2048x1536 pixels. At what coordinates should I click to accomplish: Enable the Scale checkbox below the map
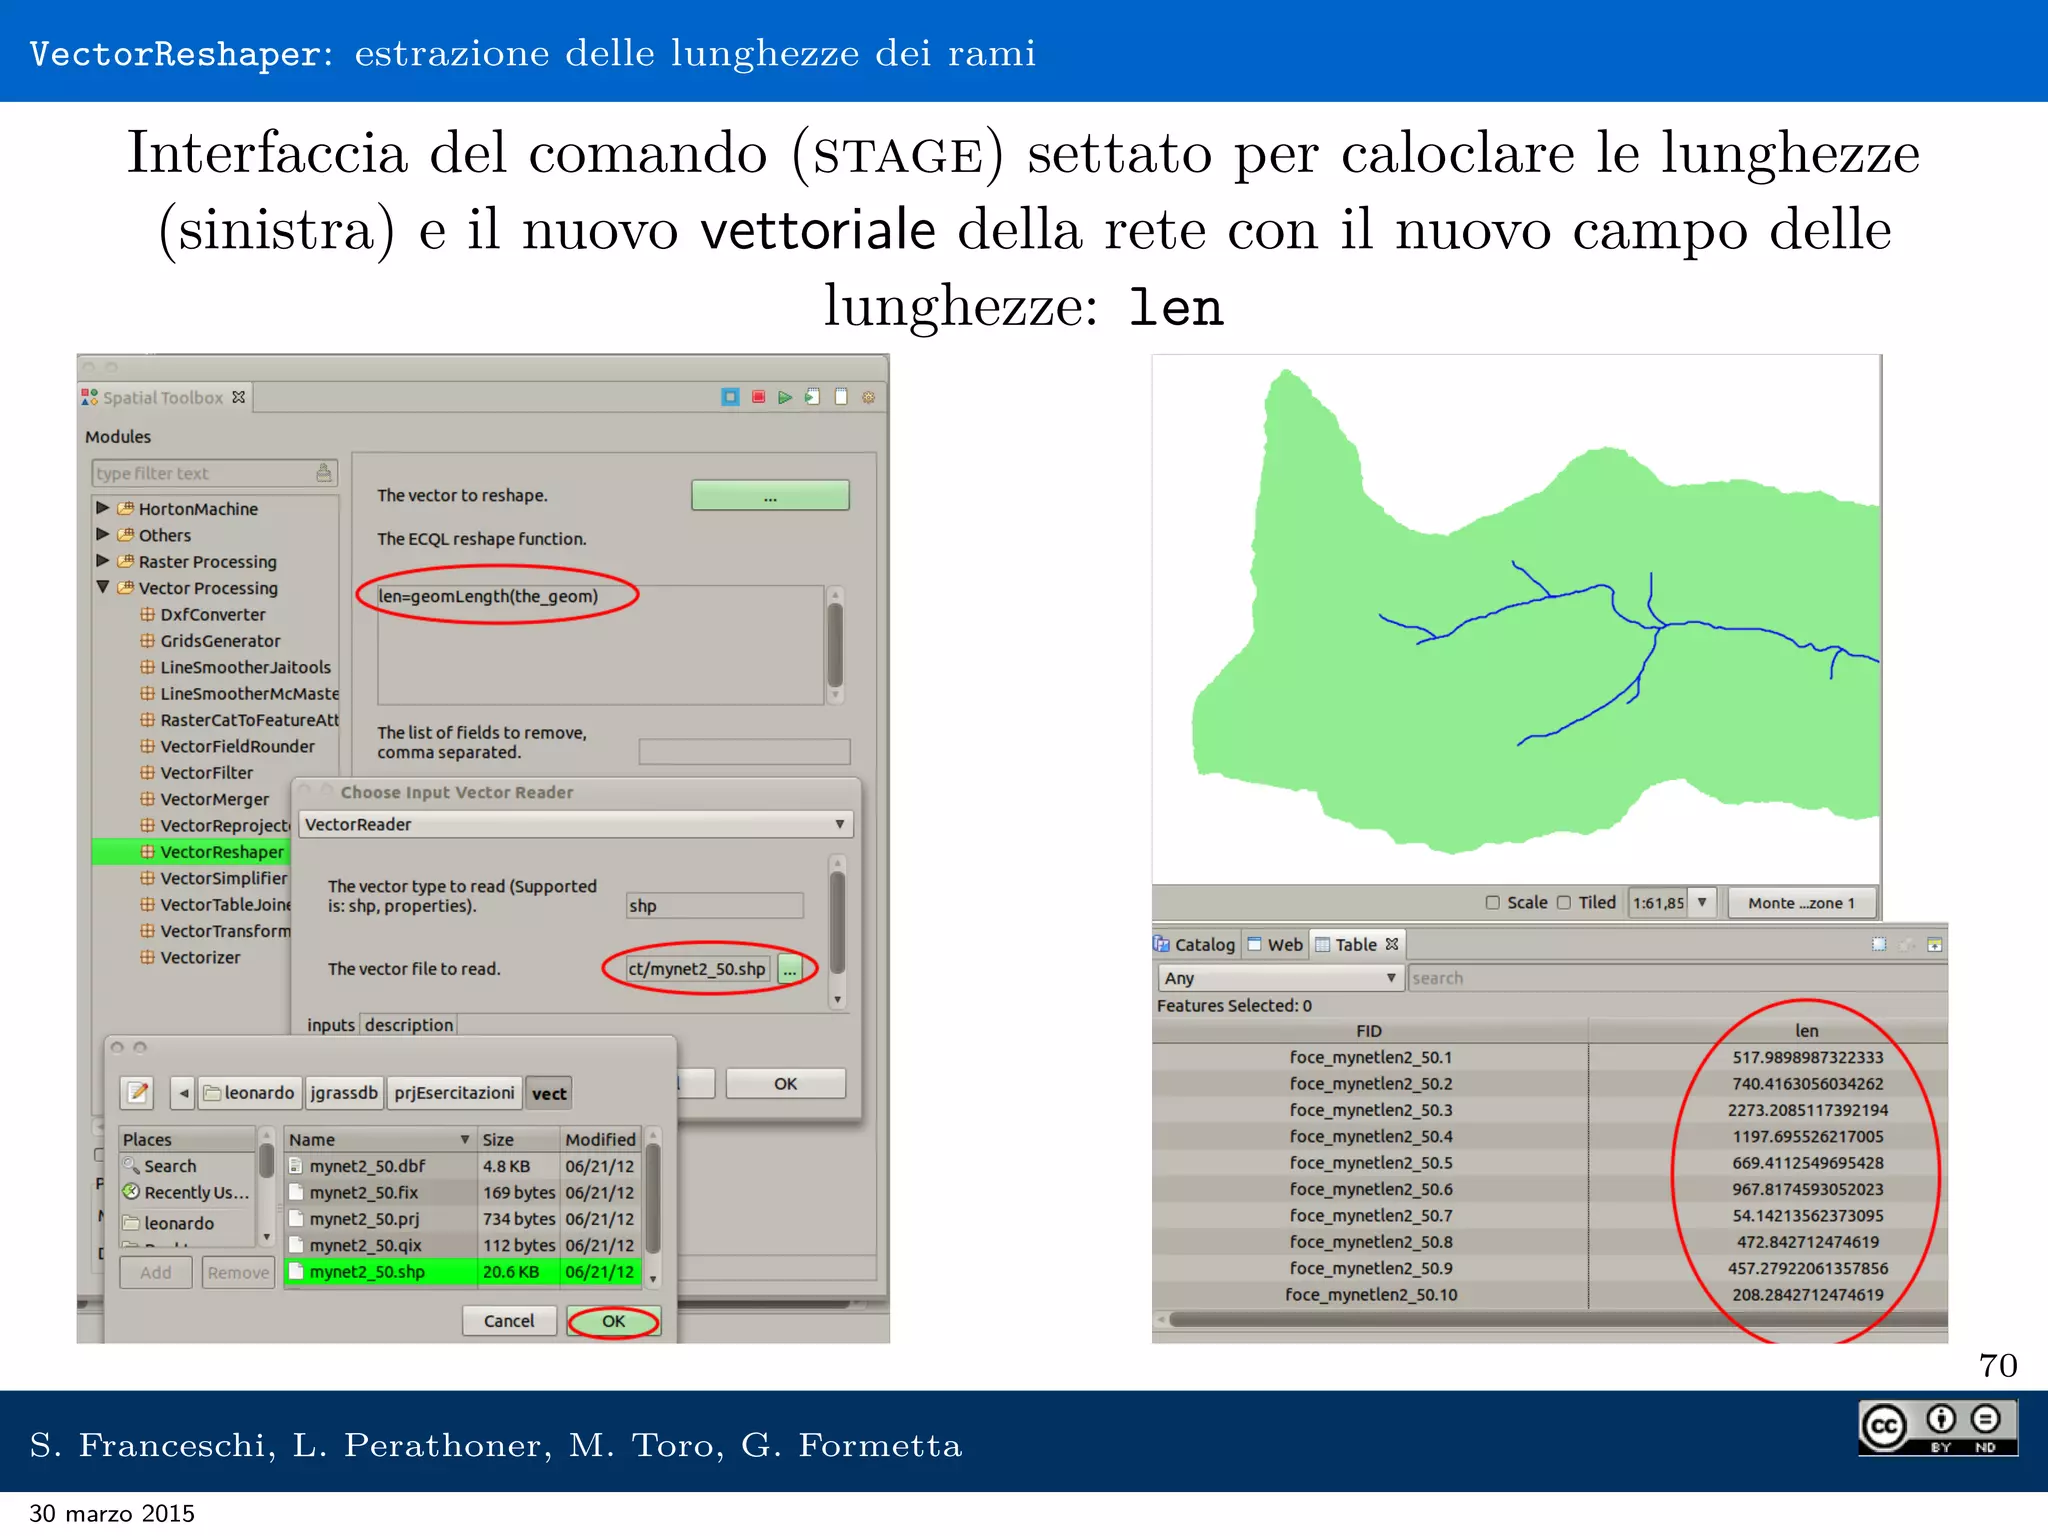(x=1493, y=902)
